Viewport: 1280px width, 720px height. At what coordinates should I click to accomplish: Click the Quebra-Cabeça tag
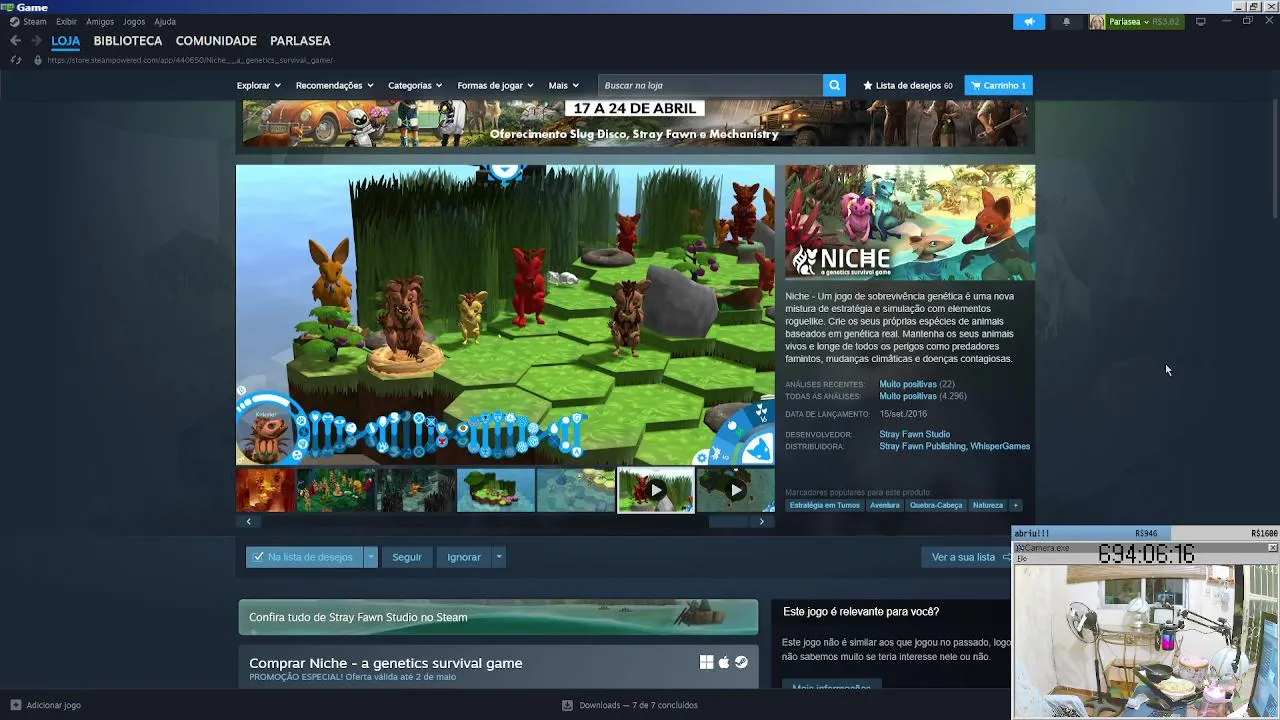point(936,505)
